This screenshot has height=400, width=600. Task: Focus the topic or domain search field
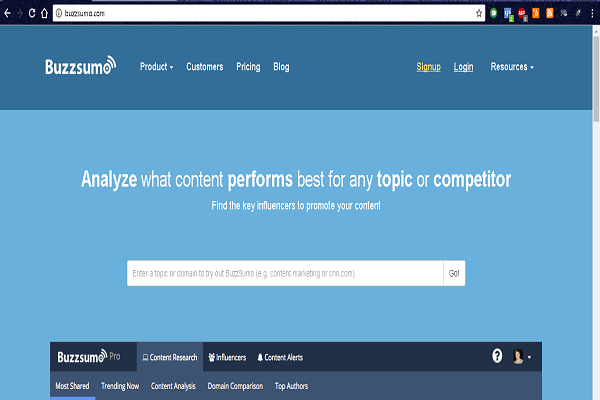[x=285, y=273]
